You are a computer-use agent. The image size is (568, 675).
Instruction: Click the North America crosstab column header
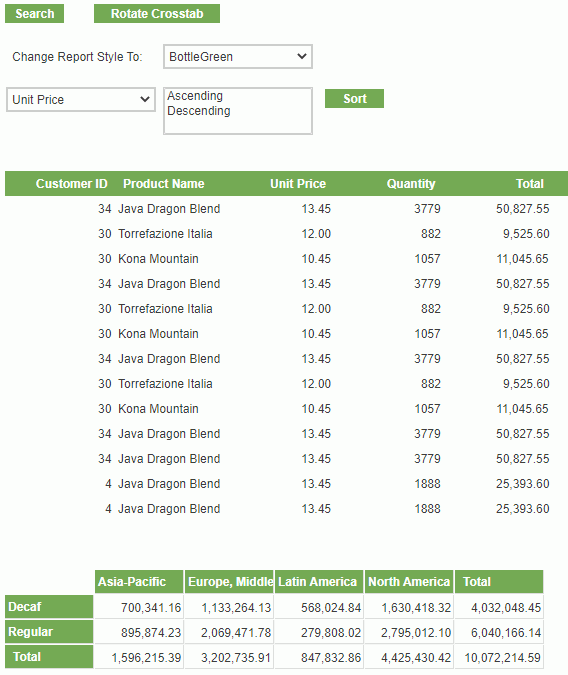[x=409, y=582]
